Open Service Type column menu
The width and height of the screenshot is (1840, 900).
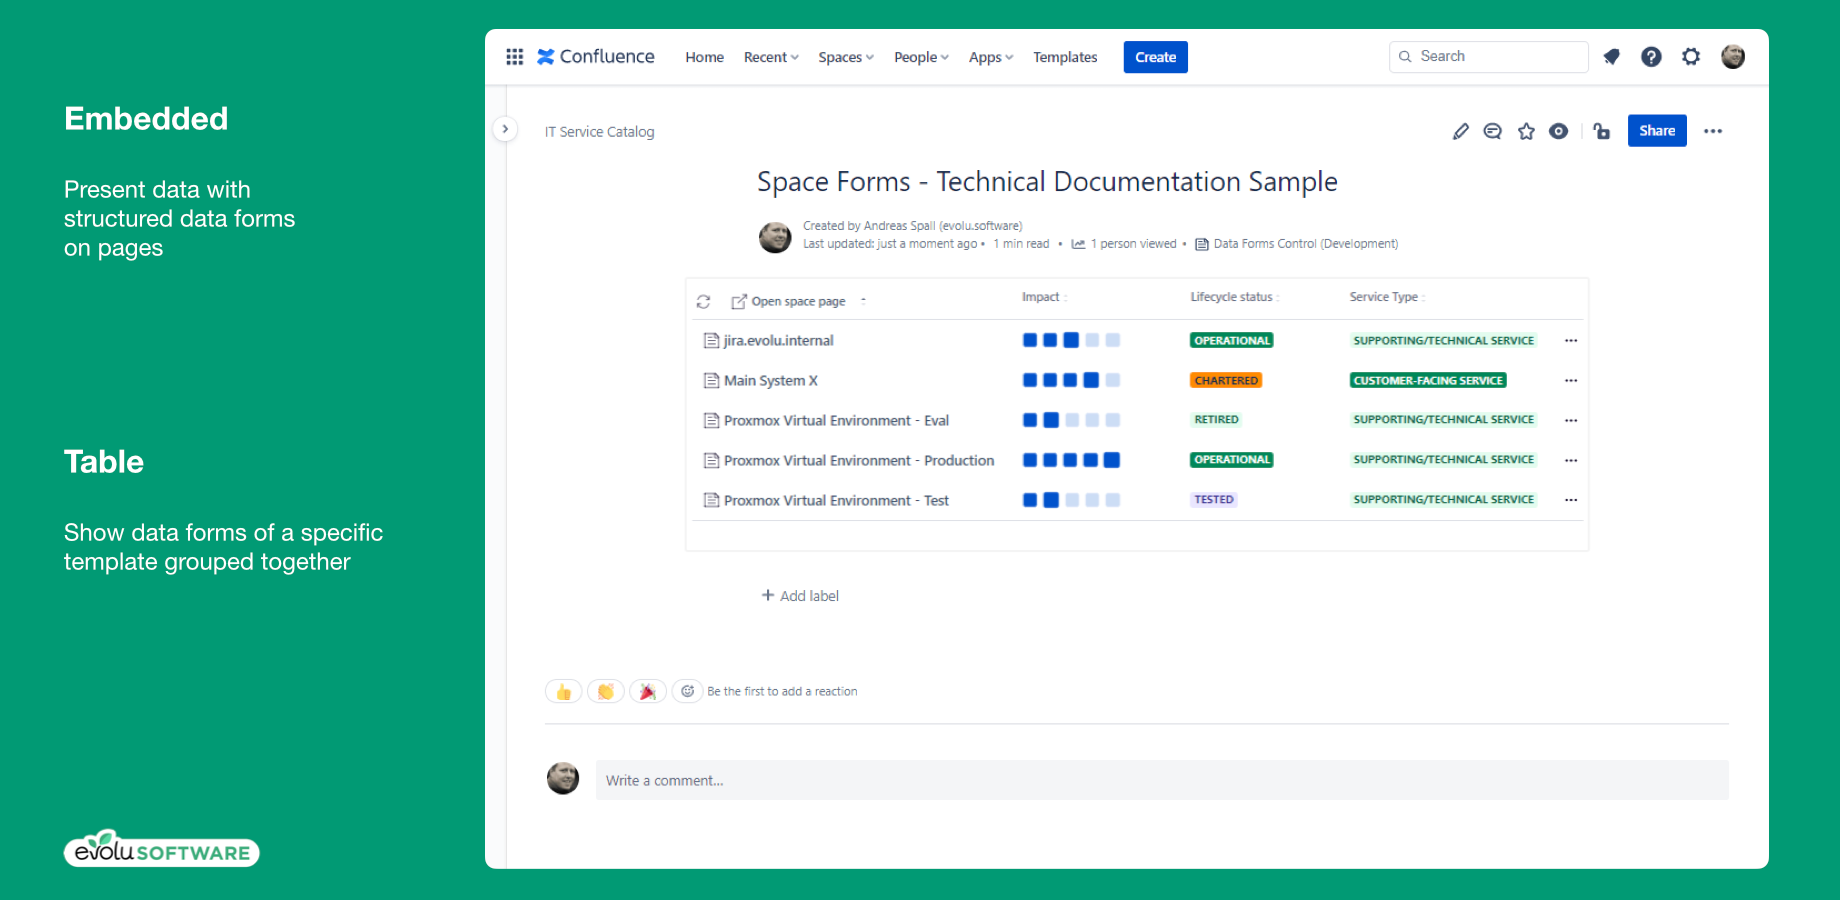coord(1423,298)
